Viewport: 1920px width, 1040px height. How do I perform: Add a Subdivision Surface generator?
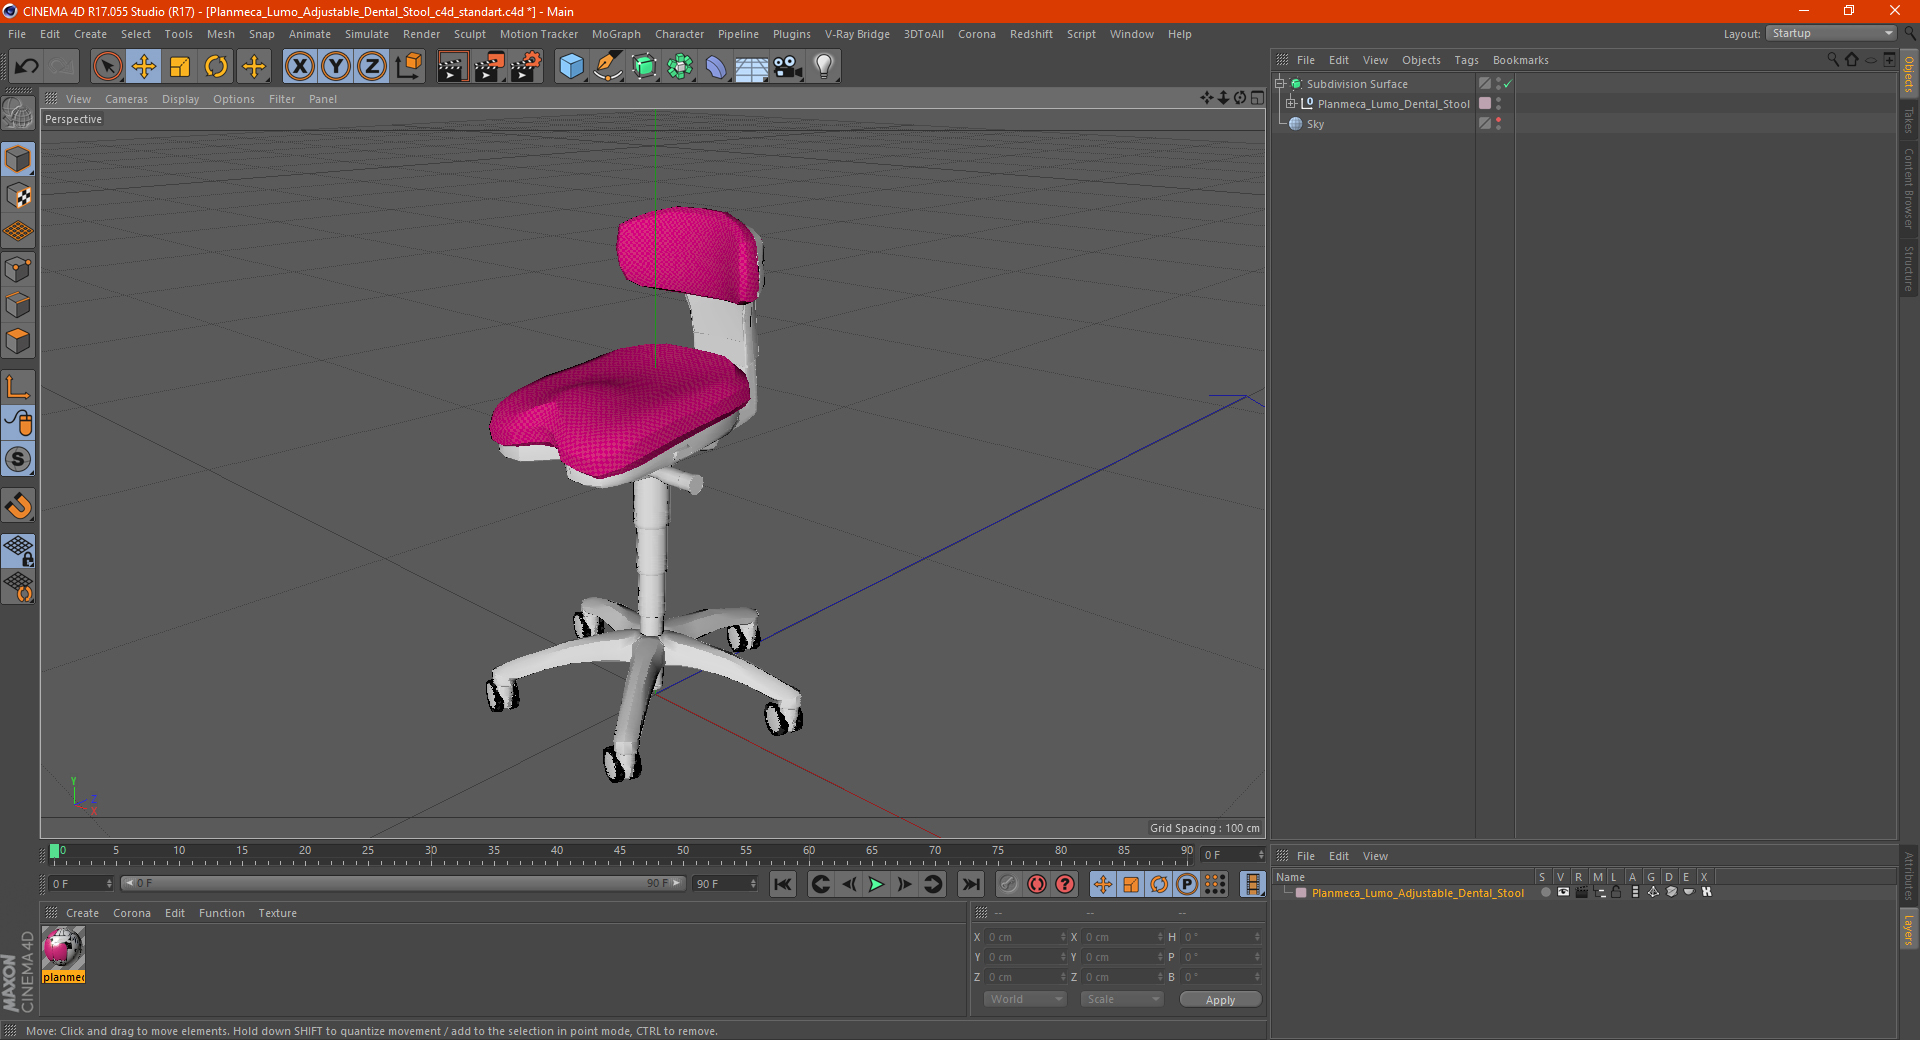coord(644,67)
